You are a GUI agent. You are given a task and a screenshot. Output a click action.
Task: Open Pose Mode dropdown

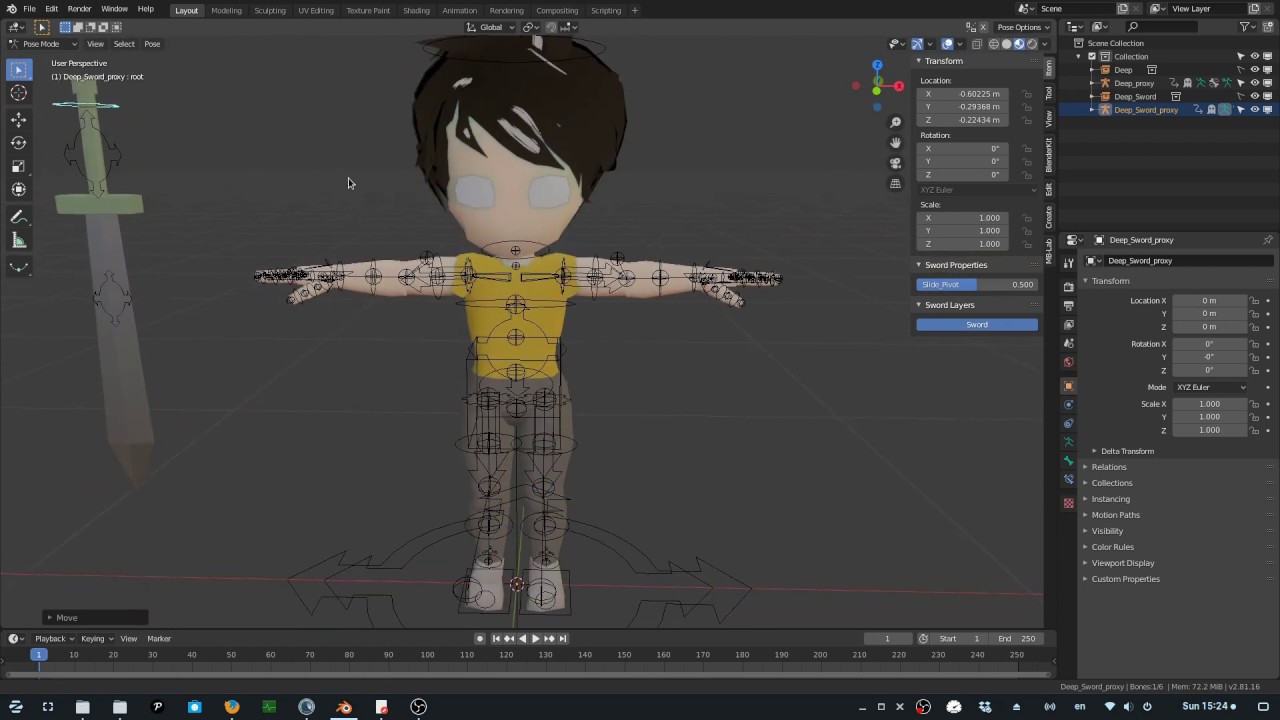[42, 44]
